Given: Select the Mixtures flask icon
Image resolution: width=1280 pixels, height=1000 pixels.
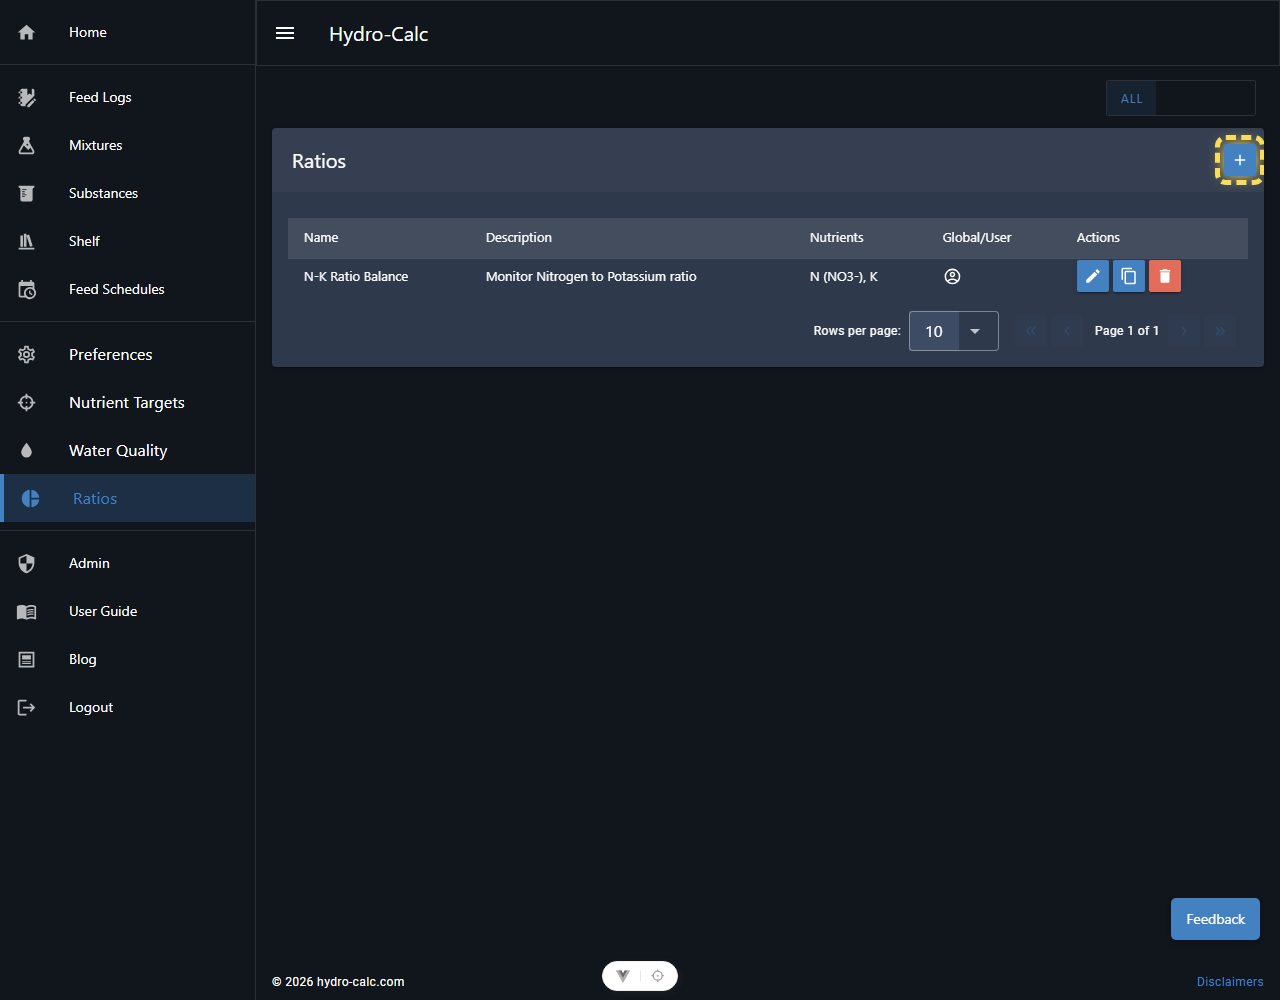Looking at the screenshot, I should click(27, 145).
